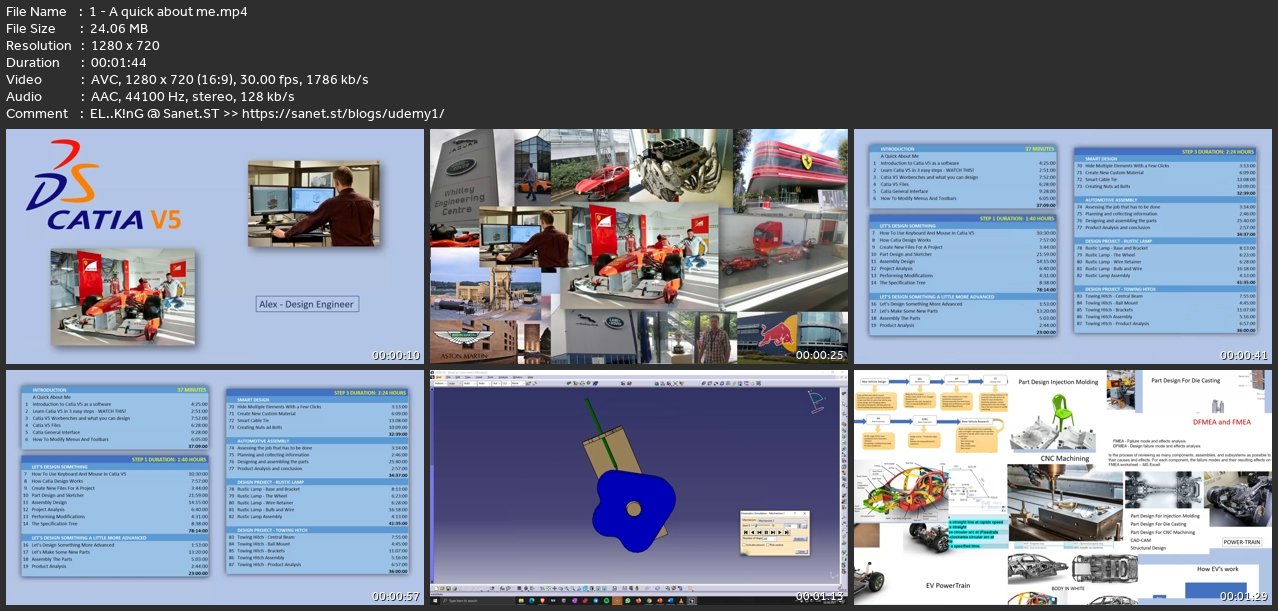Open the blue cam mechanism simulation thumbnail
Image resolution: width=1278 pixels, height=611 pixels.
(639, 487)
